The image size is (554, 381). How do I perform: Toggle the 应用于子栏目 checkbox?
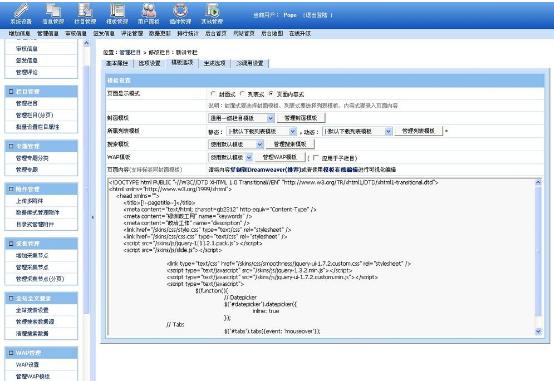pos(316,158)
